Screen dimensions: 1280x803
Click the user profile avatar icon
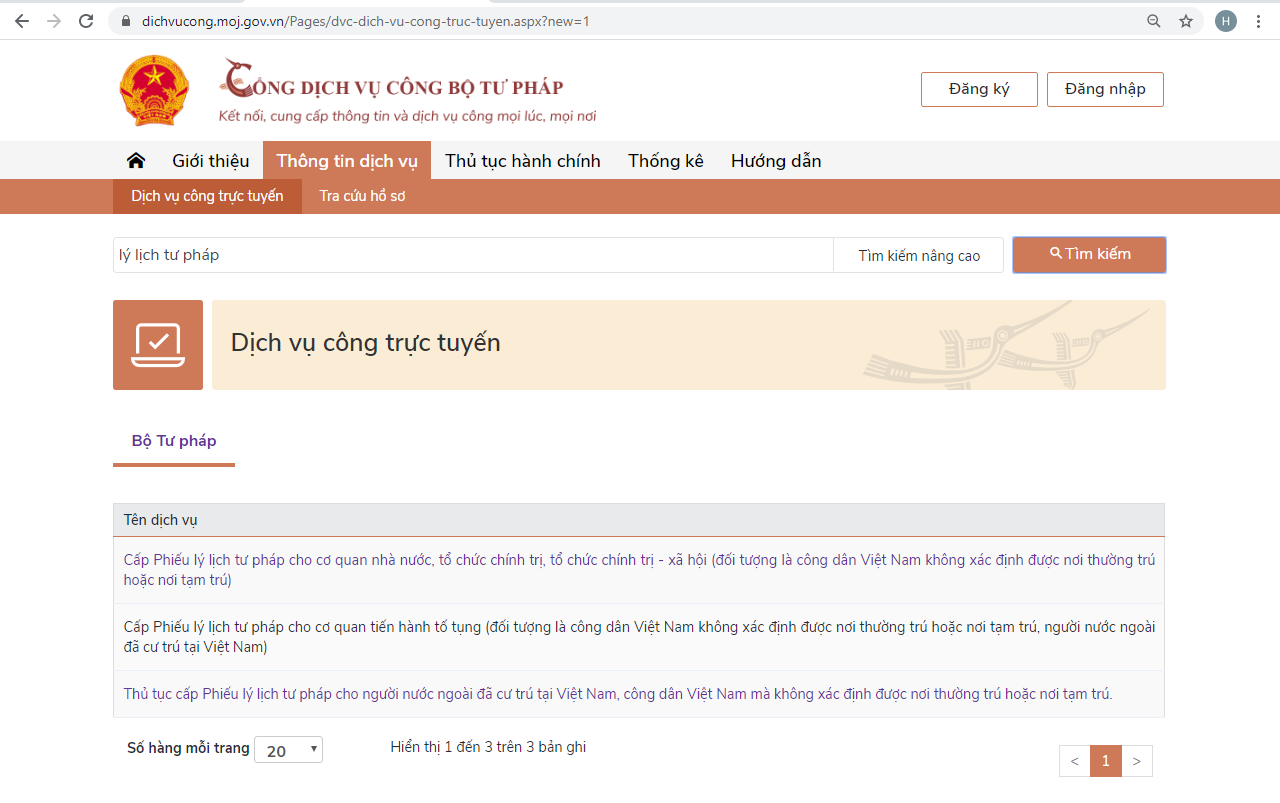1225,21
